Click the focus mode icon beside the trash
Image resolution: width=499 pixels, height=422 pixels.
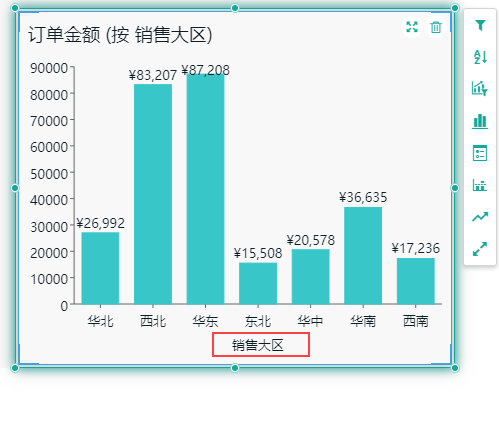point(412,27)
